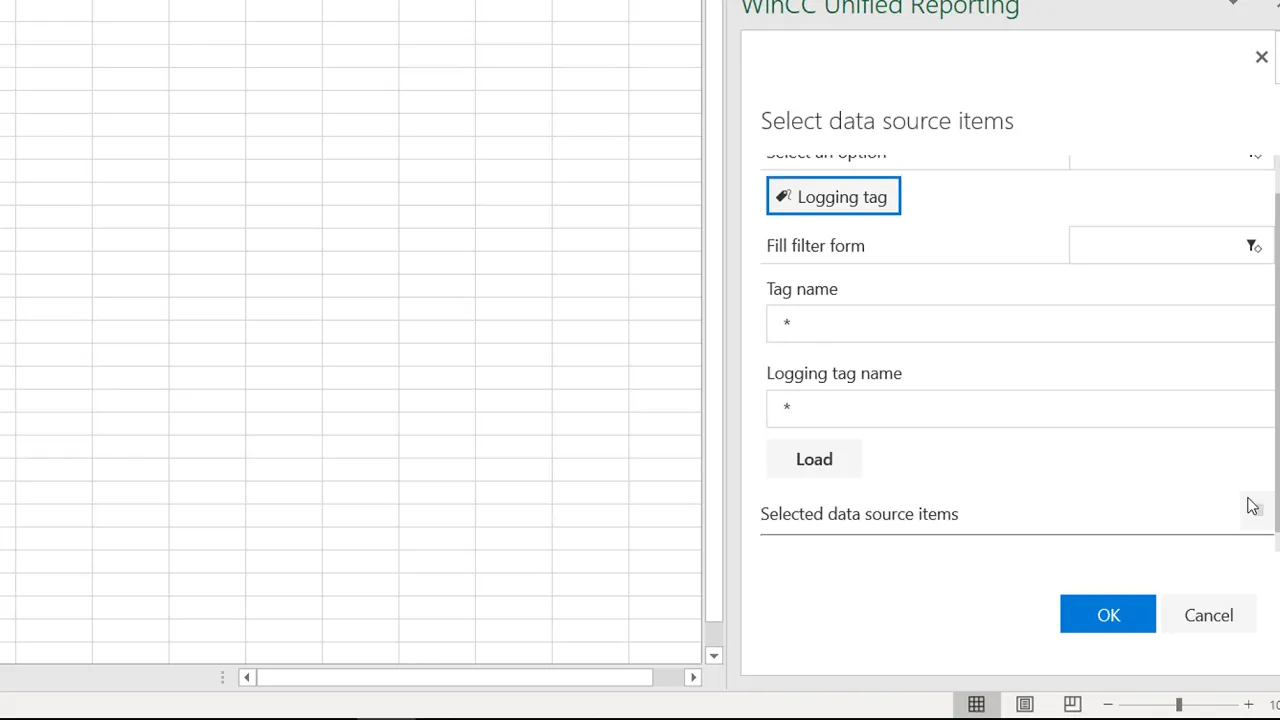This screenshot has width=1280, height=720.
Task: Click the sheet vertical scroll down arrow
Action: pyautogui.click(x=713, y=656)
